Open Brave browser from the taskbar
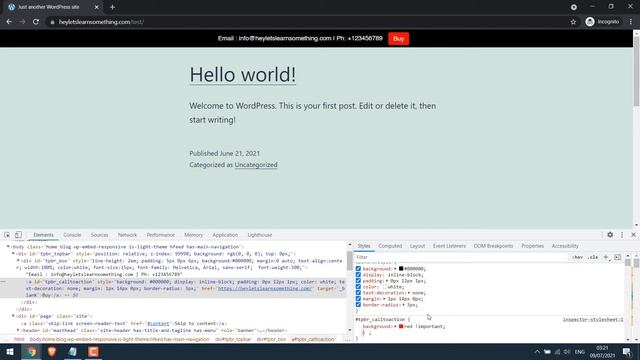This screenshot has width=640, height=360. pos(52,351)
